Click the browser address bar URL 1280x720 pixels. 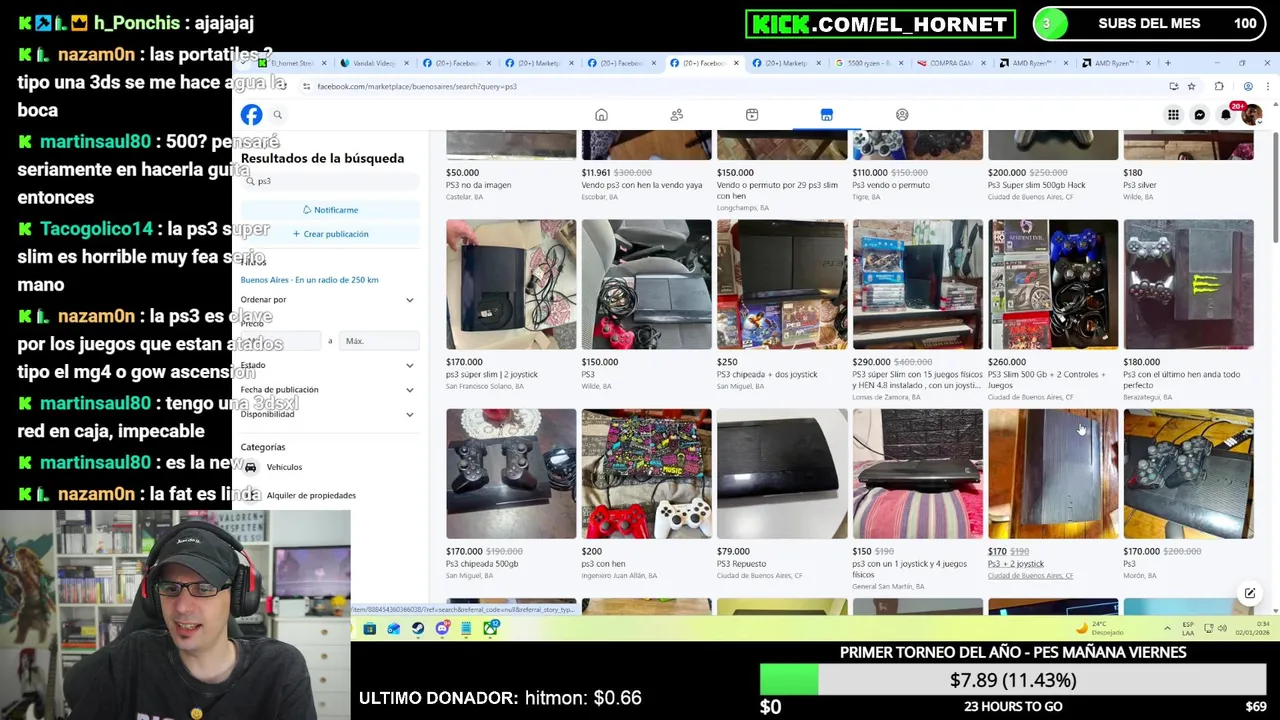[417, 86]
